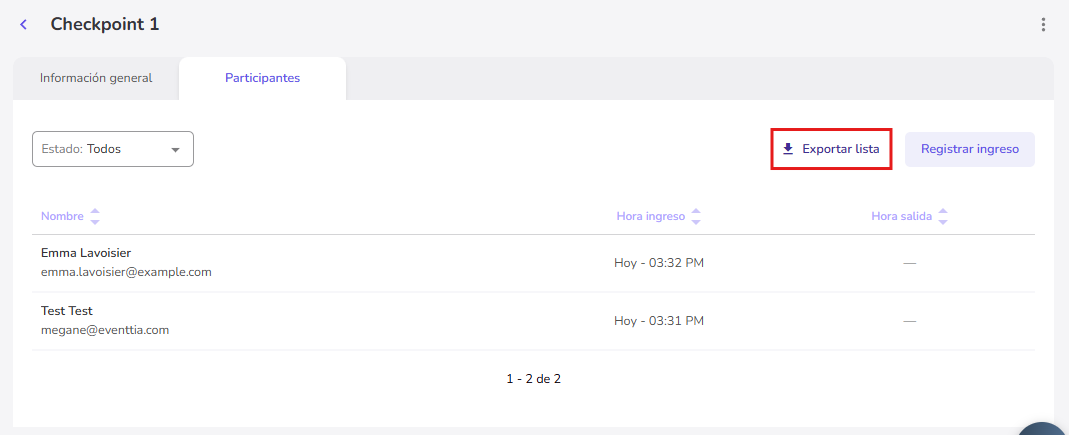
Task: Click the download icon in Exportar lista
Action: [788, 149]
